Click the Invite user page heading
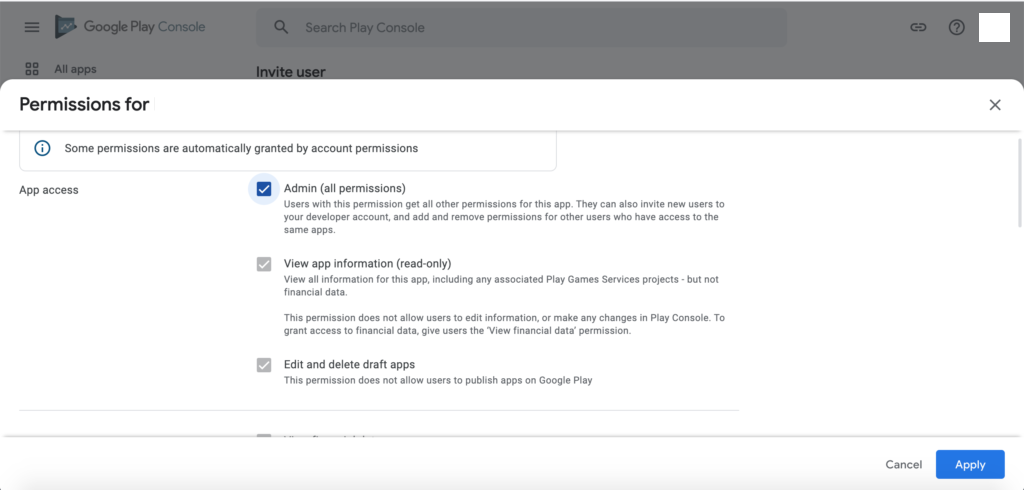The height and width of the screenshot is (490, 1024). pyautogui.click(x=291, y=72)
